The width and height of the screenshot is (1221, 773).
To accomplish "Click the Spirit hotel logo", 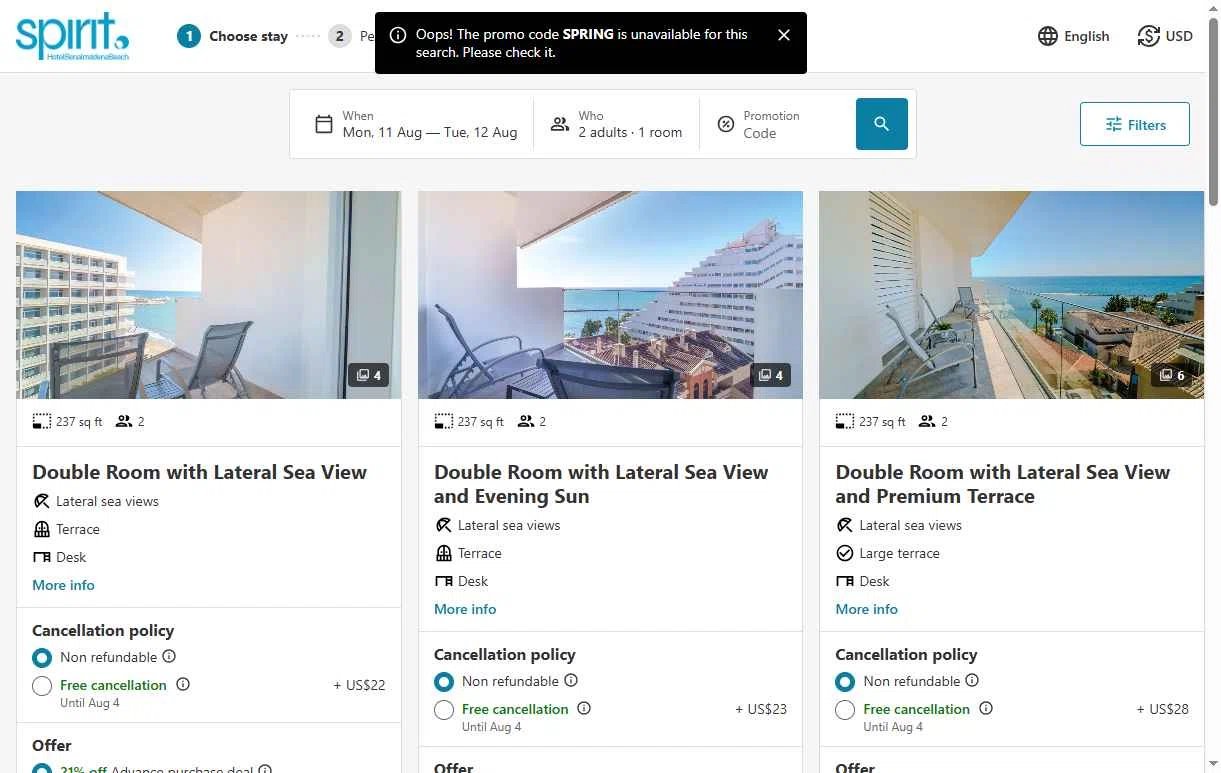I will (72, 36).
